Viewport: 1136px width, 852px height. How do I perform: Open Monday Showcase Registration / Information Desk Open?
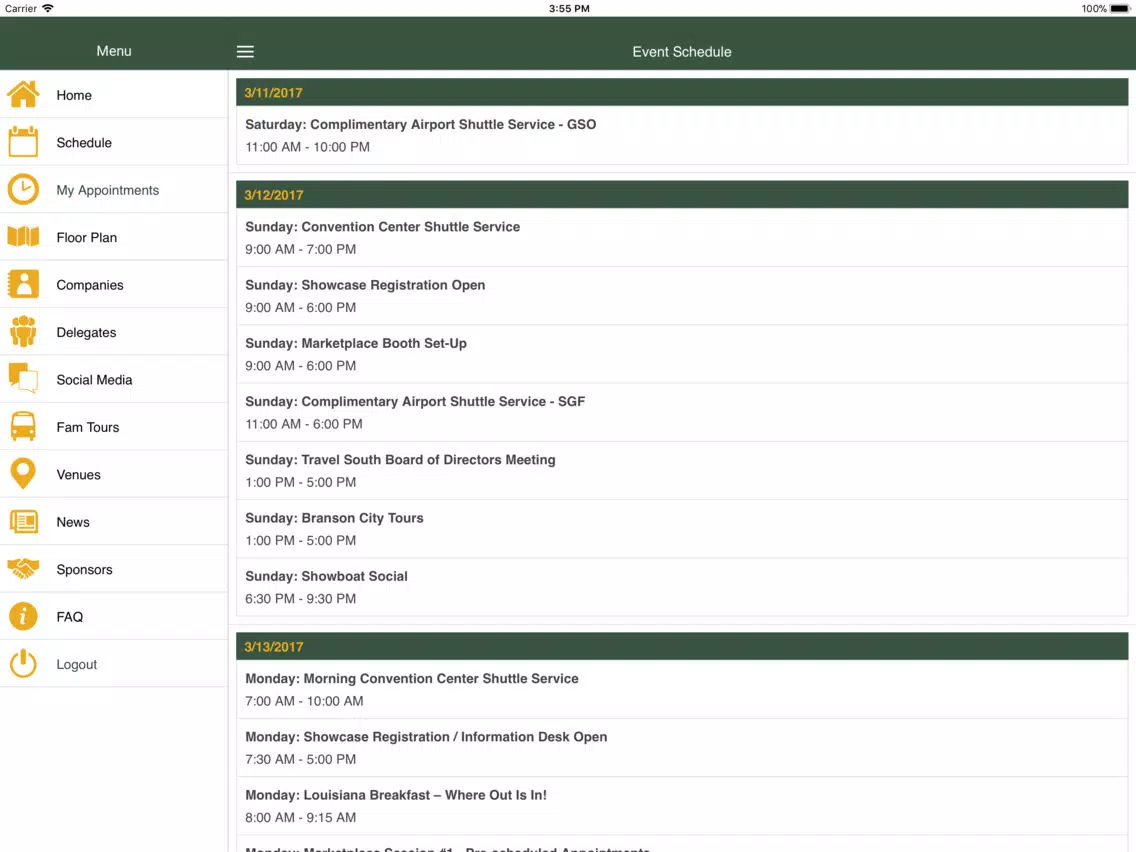pos(682,748)
